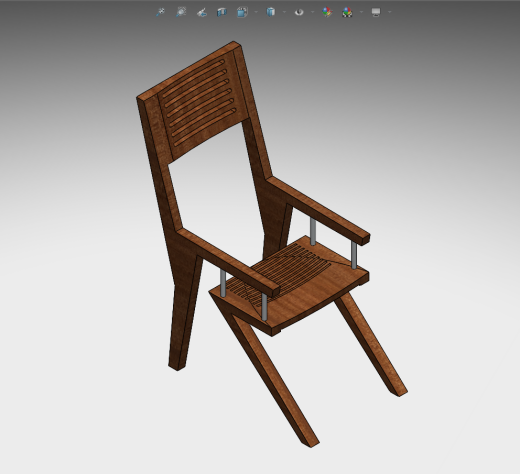This screenshot has height=474, width=520.
Task: Open the Display Style dropdown arrow
Action: [x=284, y=12]
